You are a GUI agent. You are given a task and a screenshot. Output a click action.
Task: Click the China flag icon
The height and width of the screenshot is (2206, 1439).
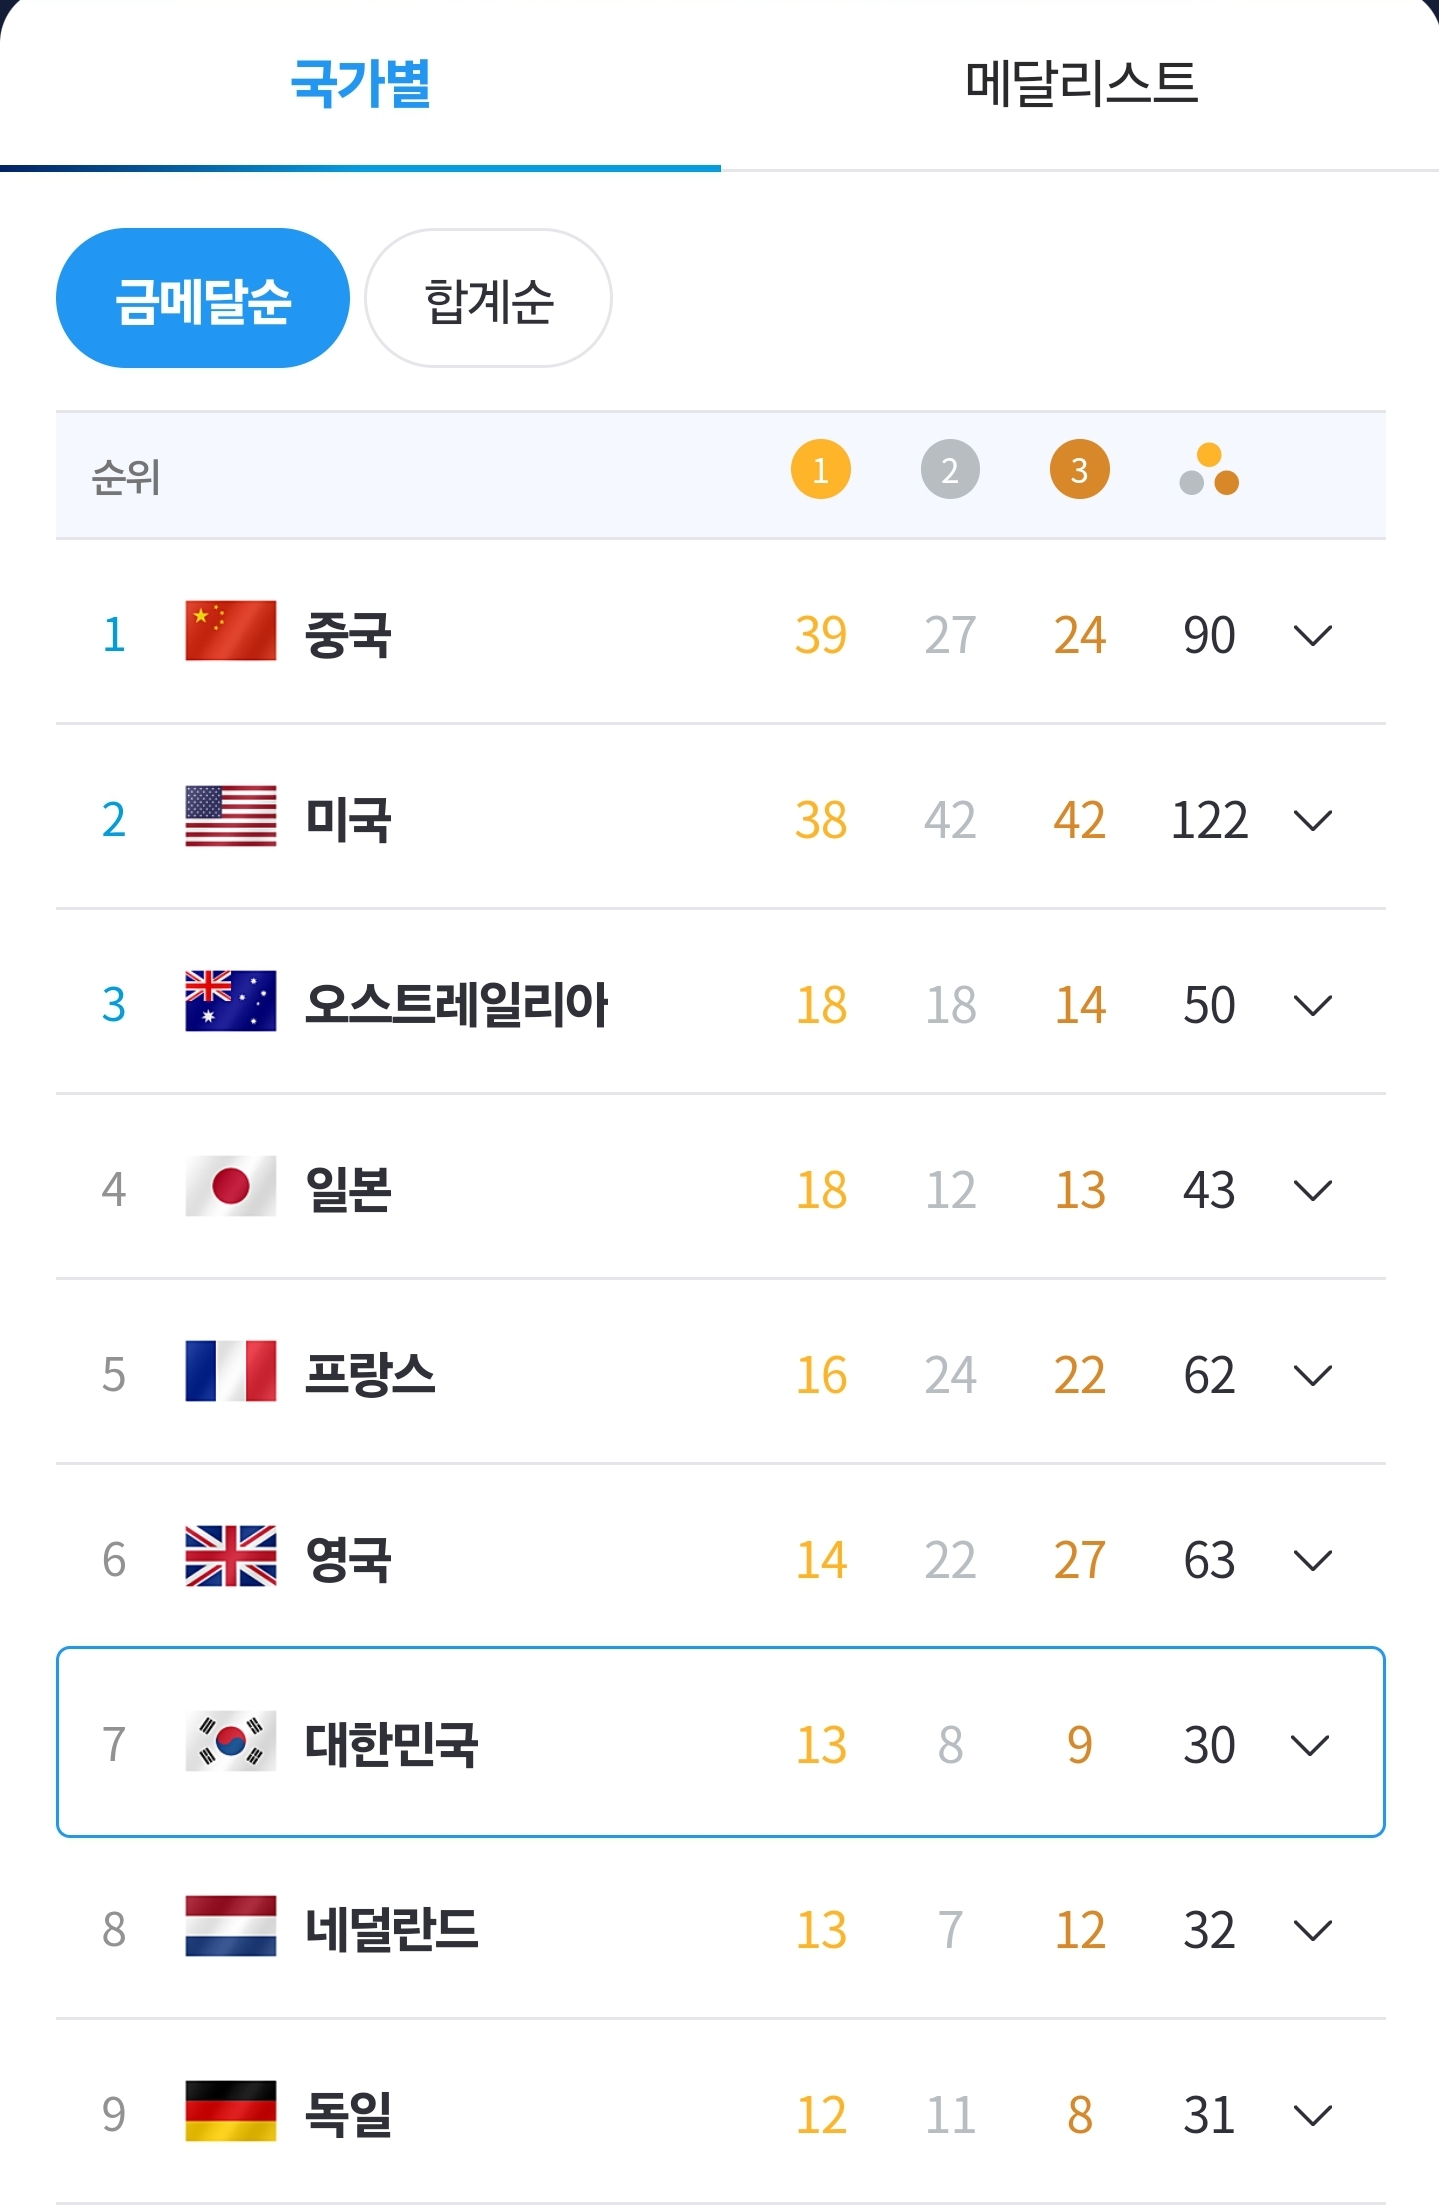231,631
